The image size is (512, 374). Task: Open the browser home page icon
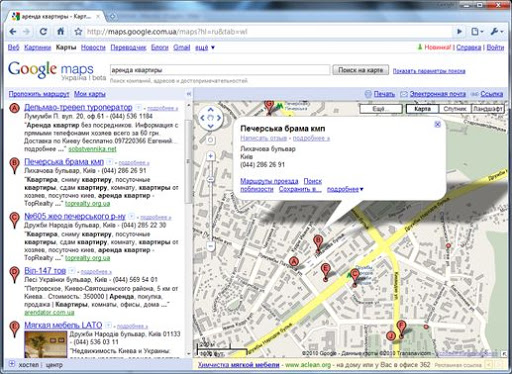pyautogui.click(x=61, y=32)
